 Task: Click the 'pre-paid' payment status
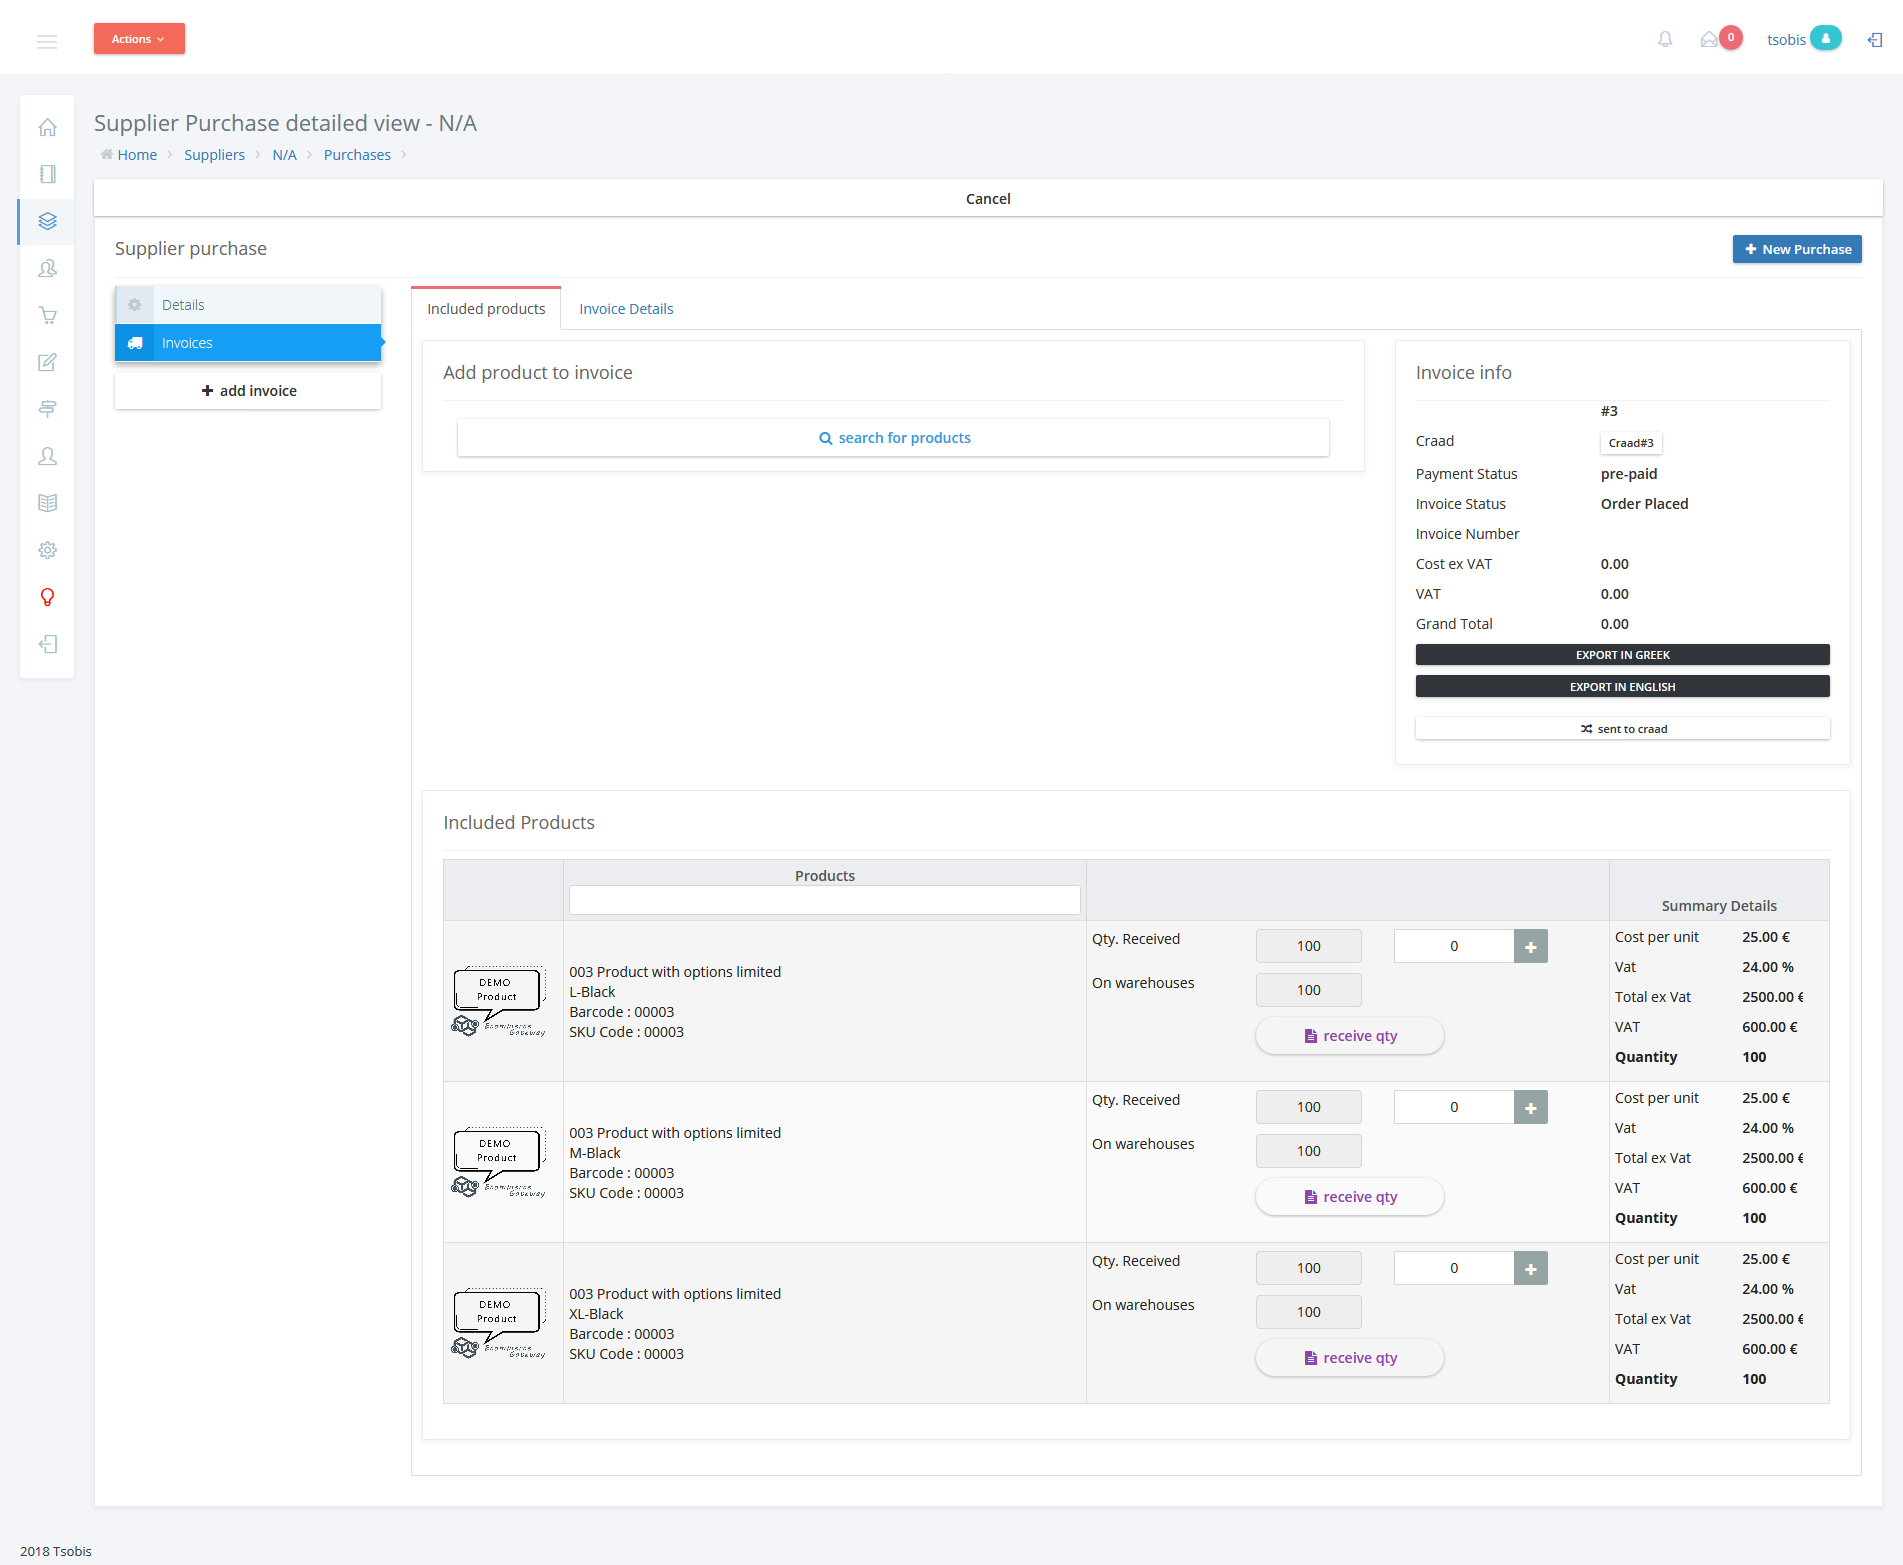1629,474
